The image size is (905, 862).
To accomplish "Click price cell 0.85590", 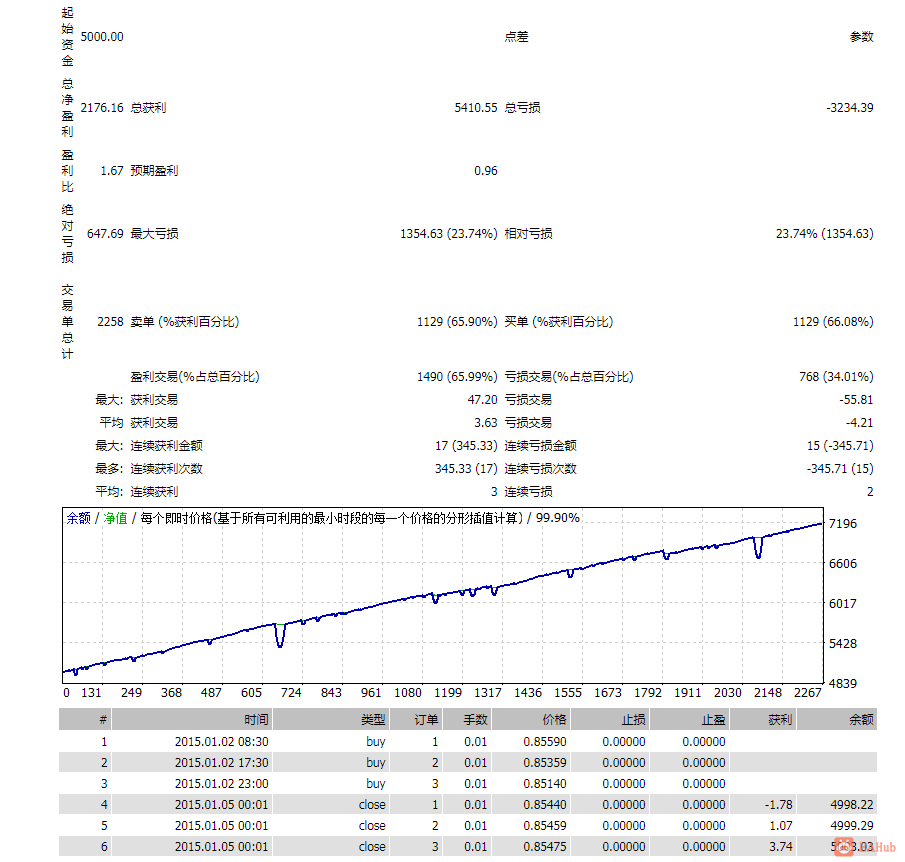I will click(x=545, y=742).
